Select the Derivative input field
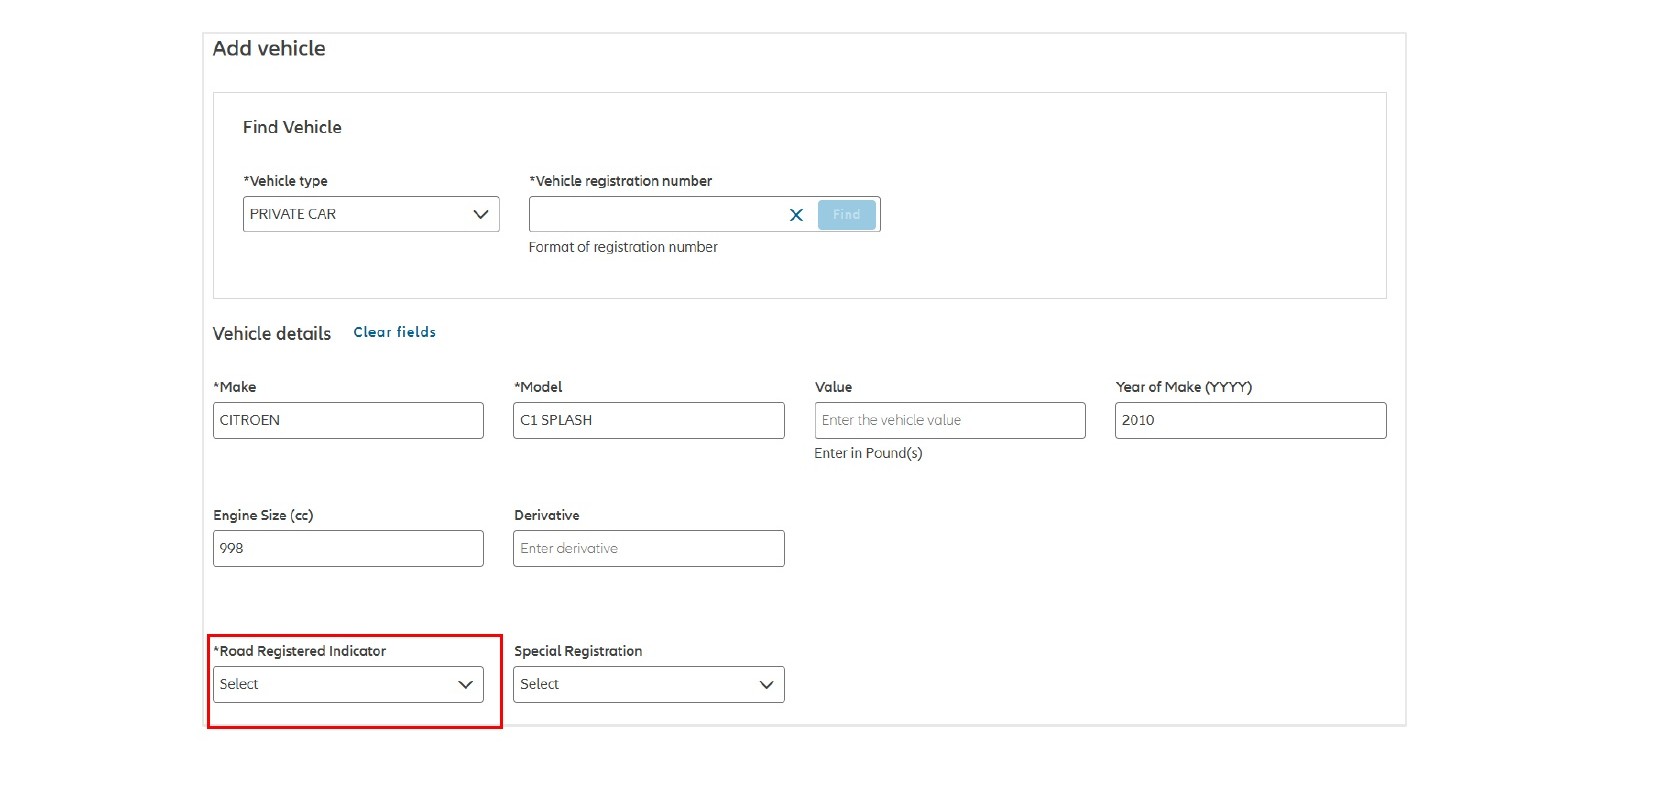The height and width of the screenshot is (788, 1654). click(x=649, y=548)
